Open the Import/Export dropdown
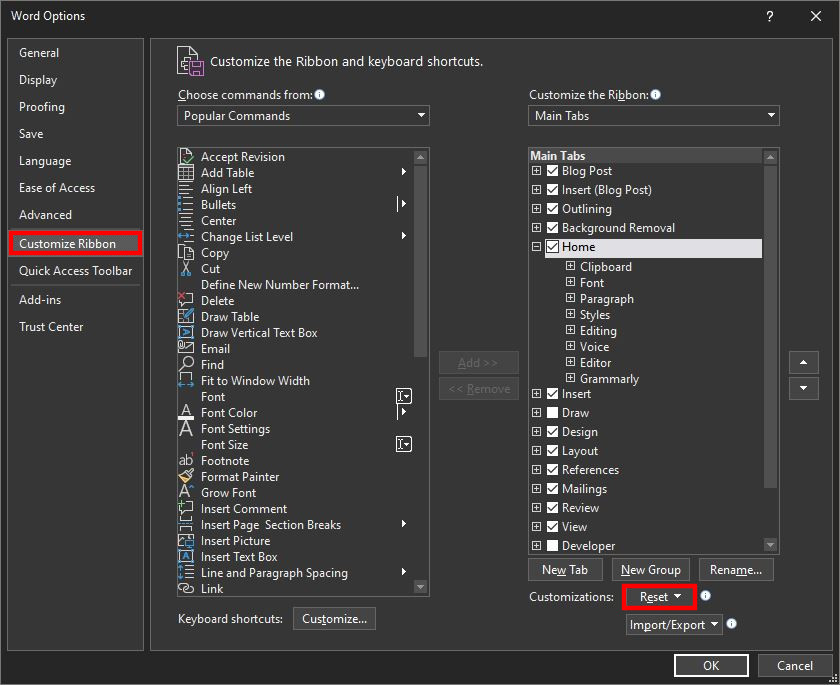Viewport: 840px width, 685px height. [674, 624]
